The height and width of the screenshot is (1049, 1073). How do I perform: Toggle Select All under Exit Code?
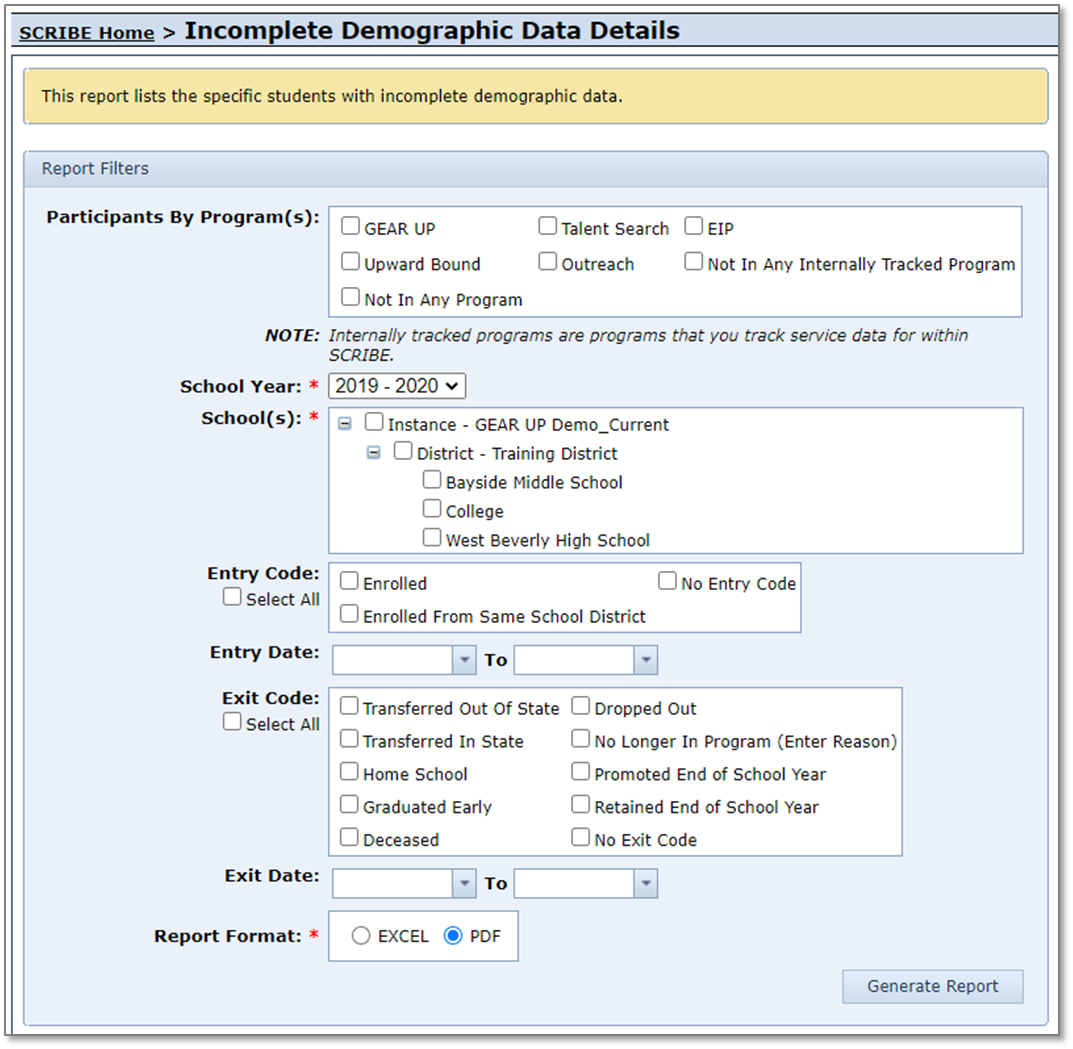(232, 722)
